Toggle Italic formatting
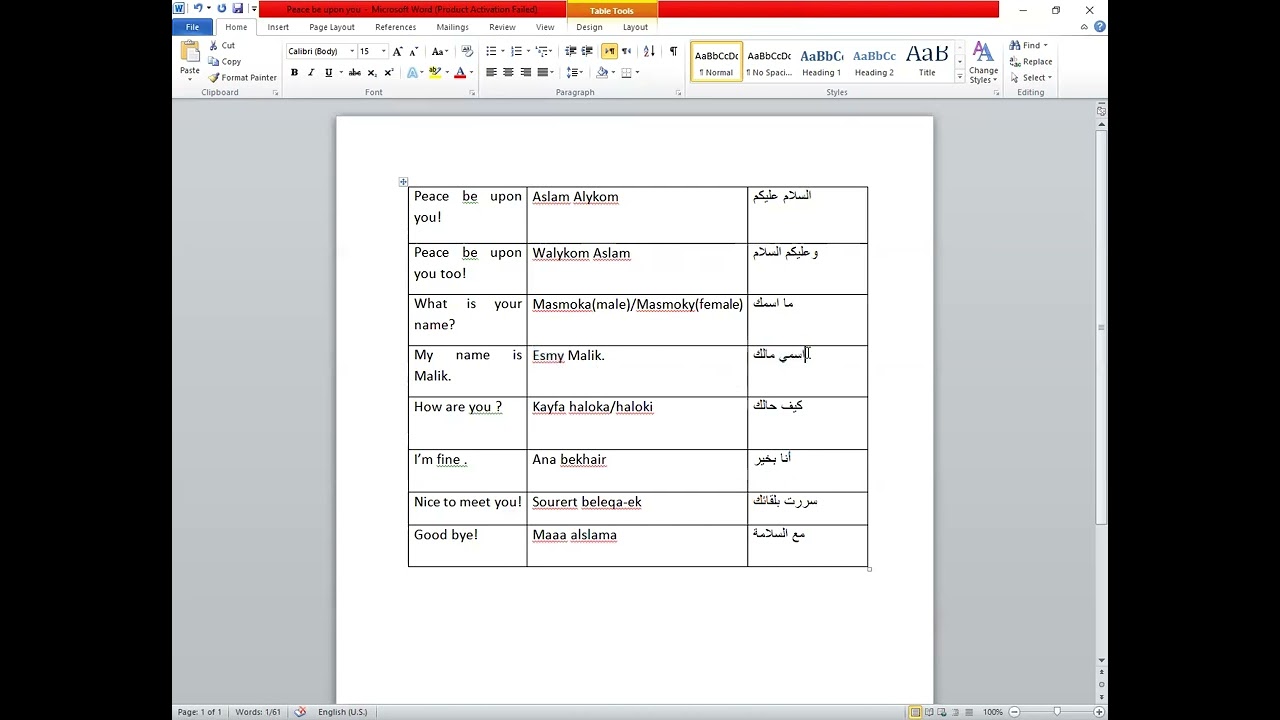The height and width of the screenshot is (720, 1280). 311,72
